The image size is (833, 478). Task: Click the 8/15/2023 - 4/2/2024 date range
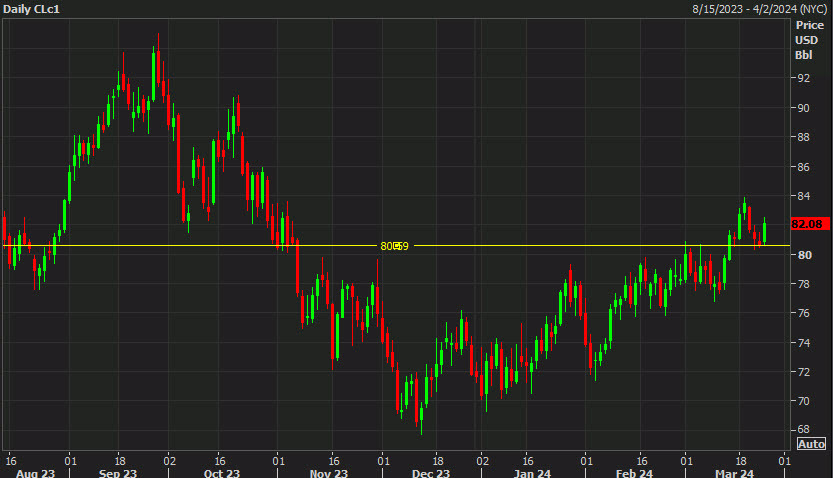(x=760, y=9)
